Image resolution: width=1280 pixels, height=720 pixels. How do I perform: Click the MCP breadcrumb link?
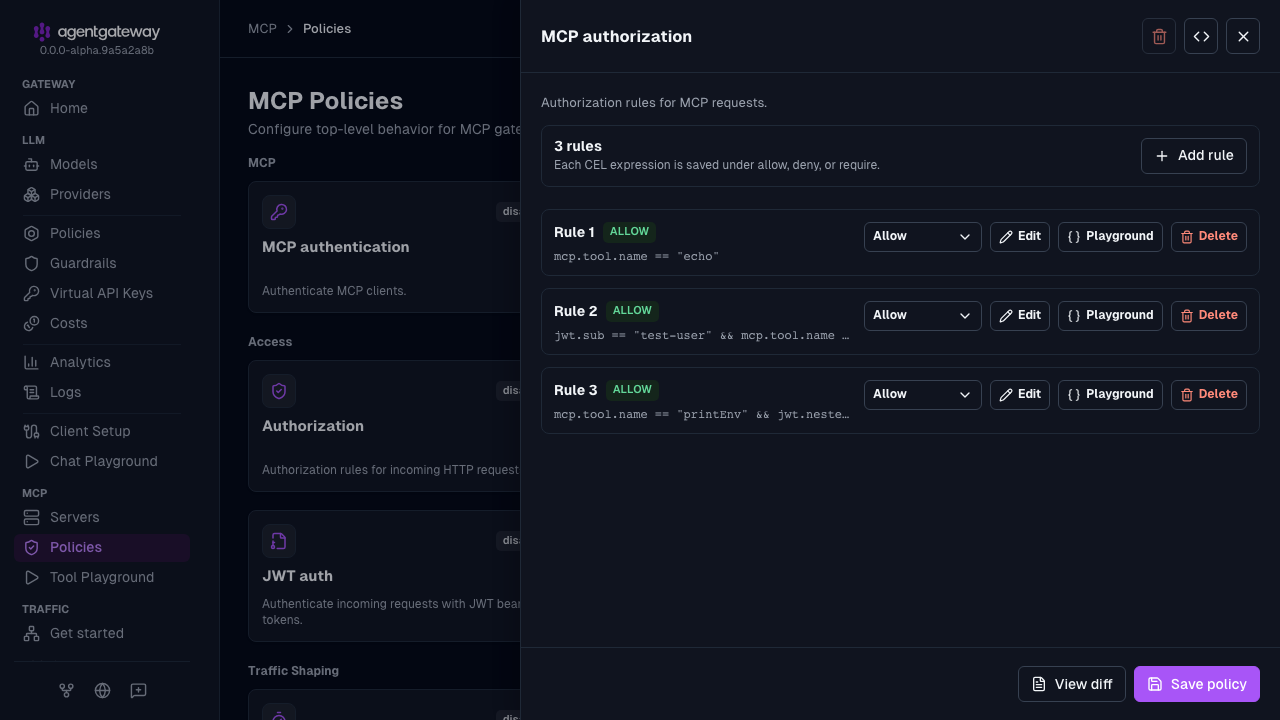[262, 29]
